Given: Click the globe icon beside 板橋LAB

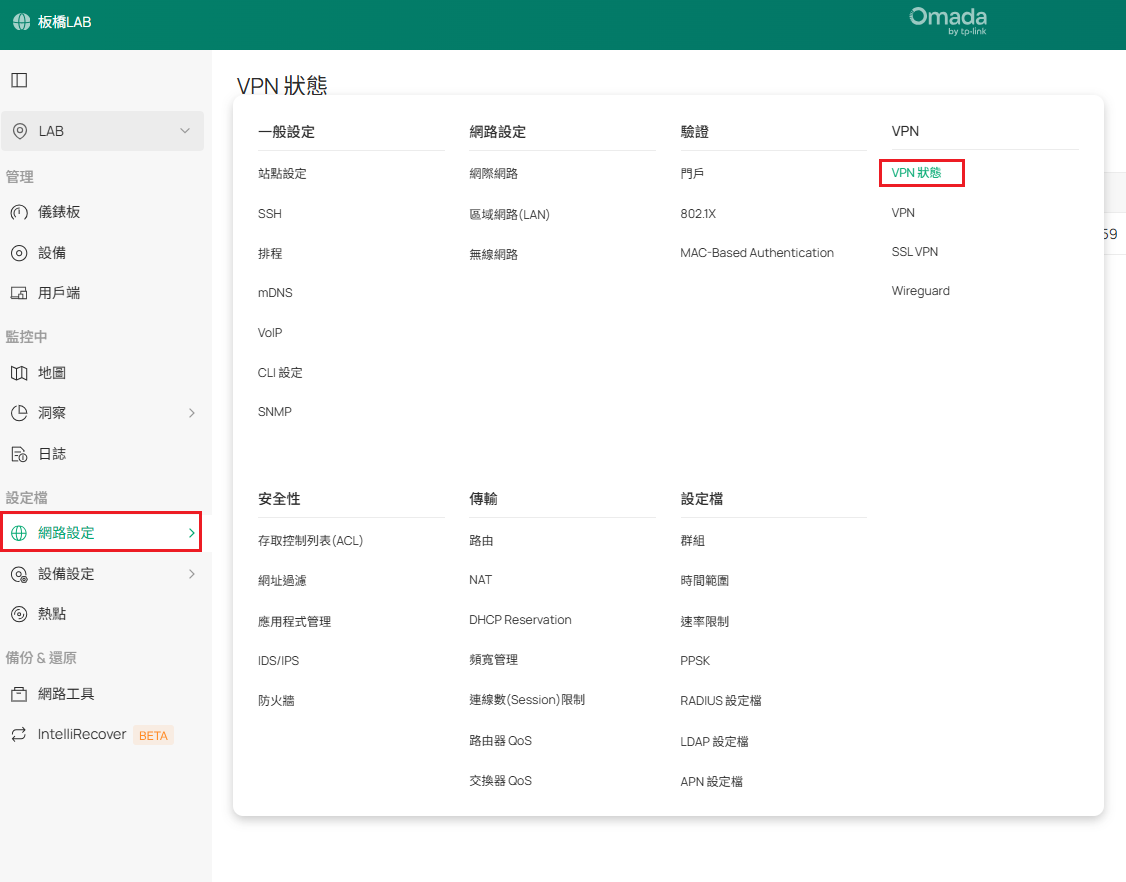Looking at the screenshot, I should 21,21.
